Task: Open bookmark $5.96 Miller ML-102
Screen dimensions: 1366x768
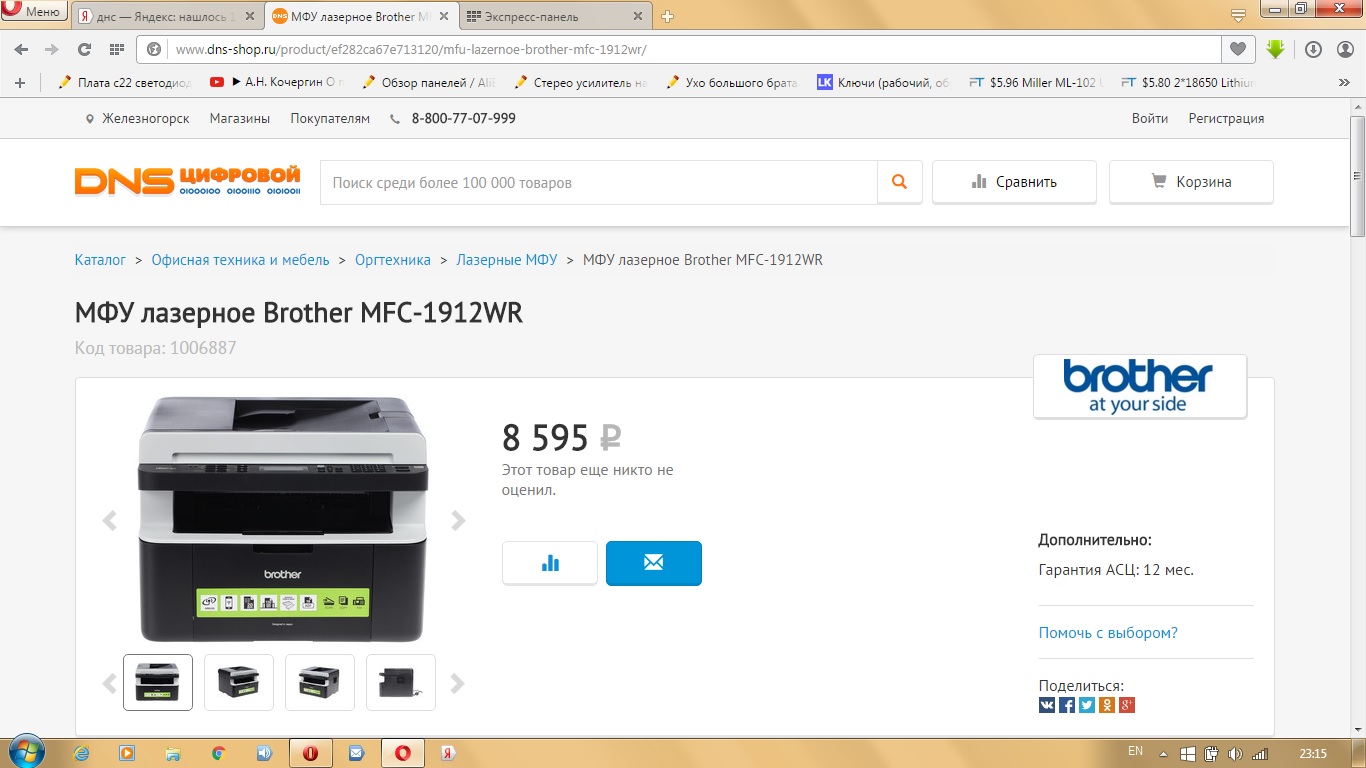Action: coord(1037,83)
